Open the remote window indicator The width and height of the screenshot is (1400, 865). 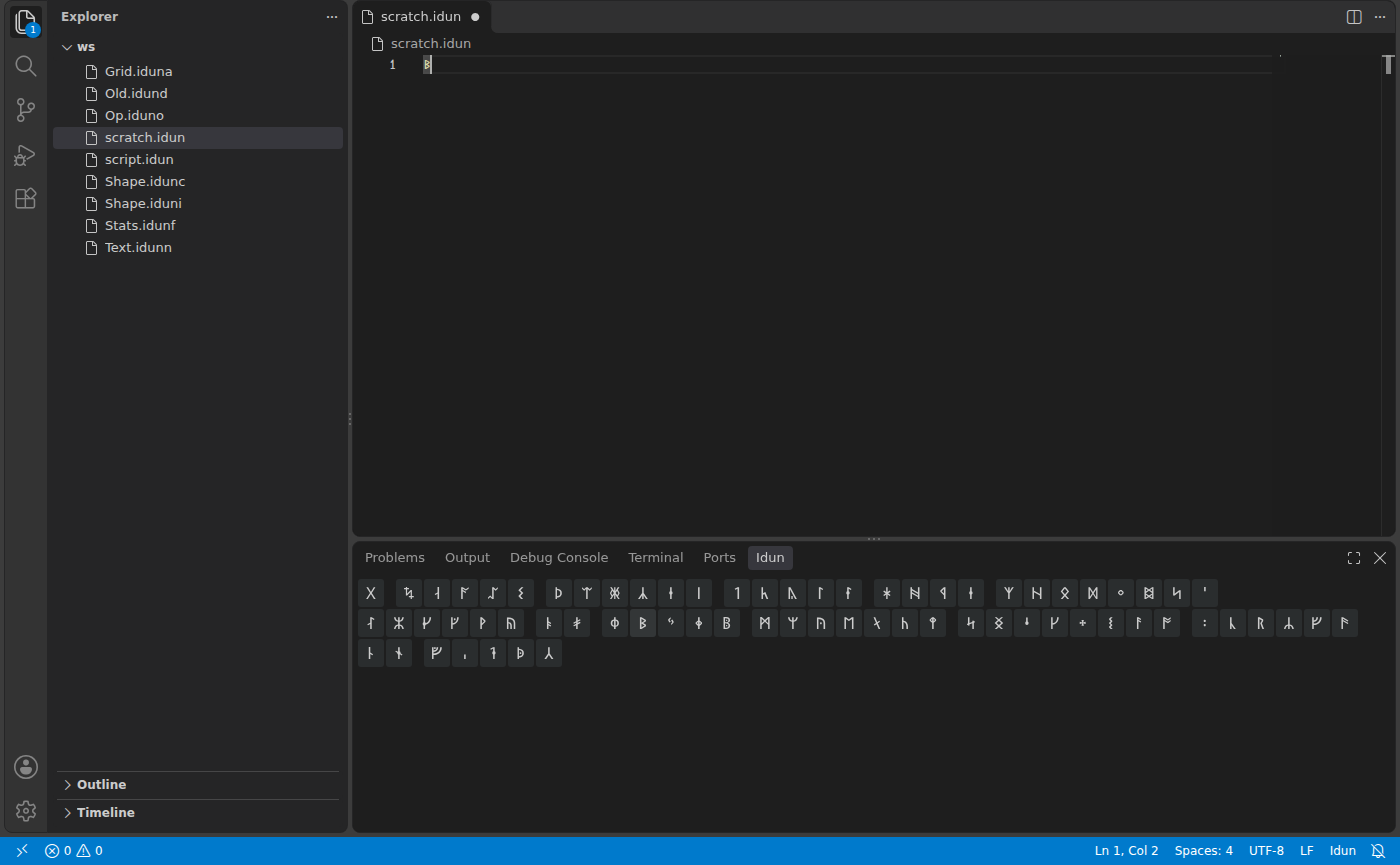click(x=22, y=851)
